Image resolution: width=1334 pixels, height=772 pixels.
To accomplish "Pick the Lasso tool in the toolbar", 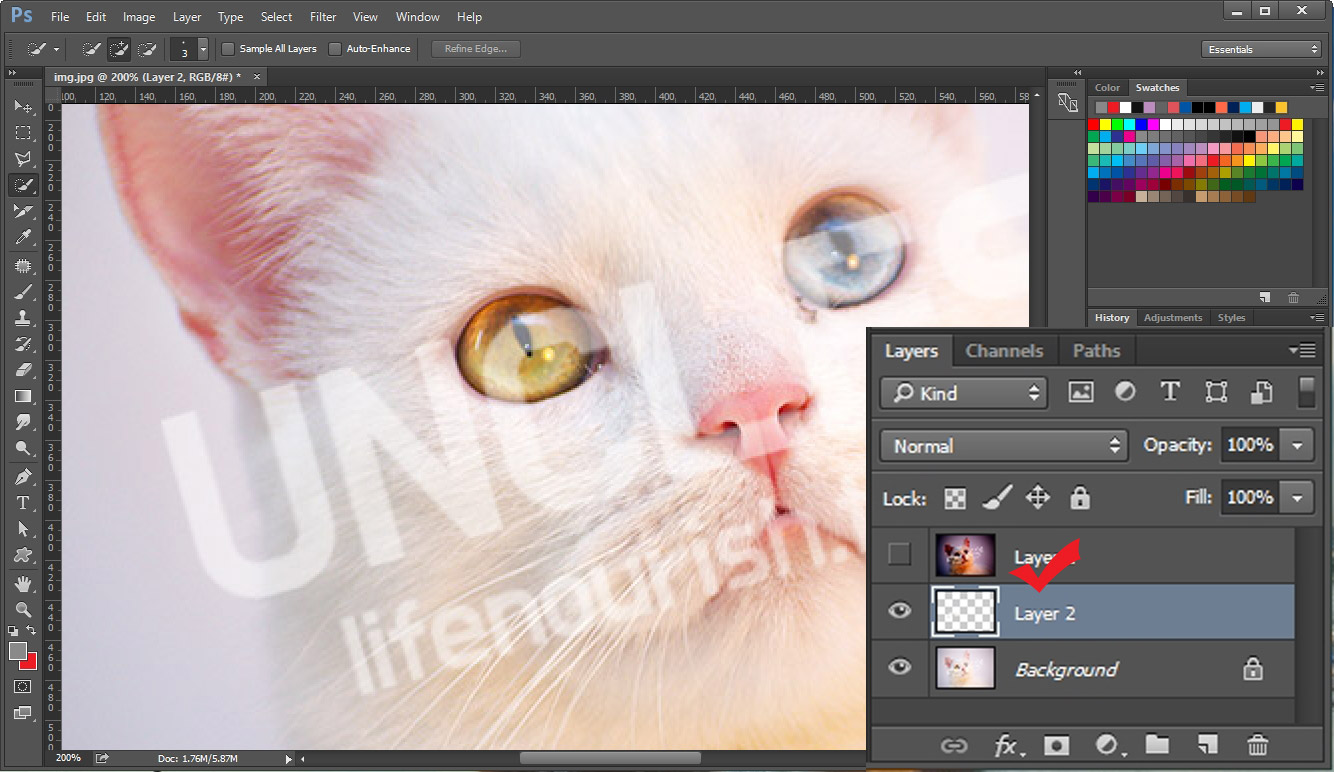I will click(x=23, y=158).
